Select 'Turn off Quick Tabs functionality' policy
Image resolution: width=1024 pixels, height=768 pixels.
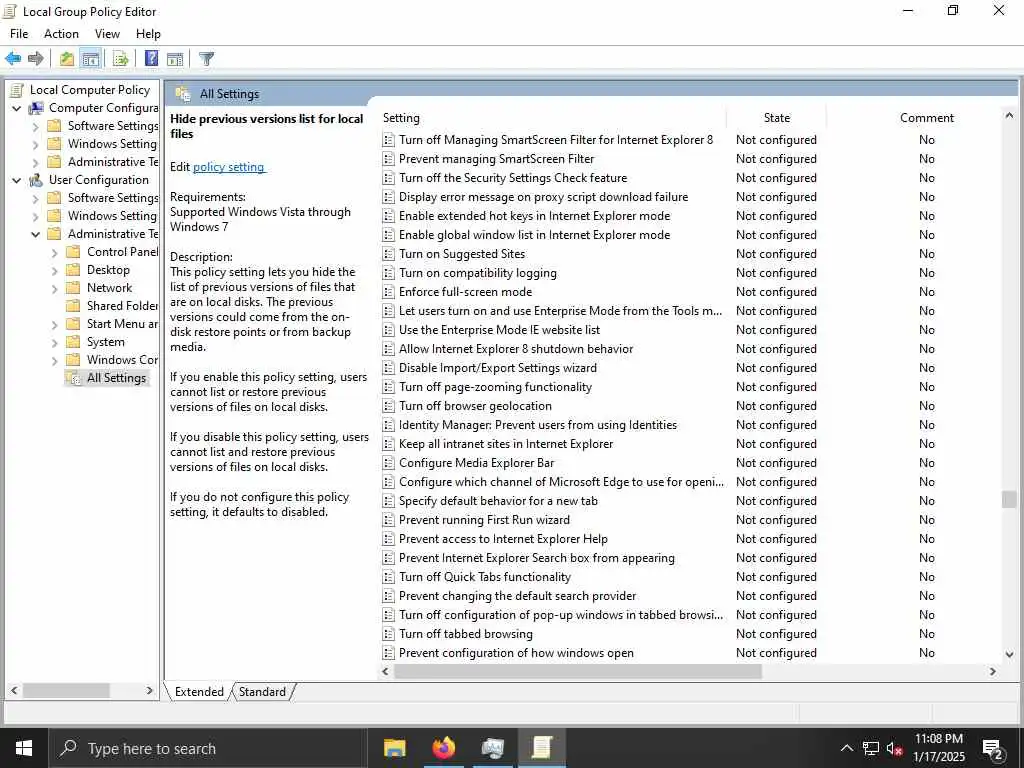[485, 577]
